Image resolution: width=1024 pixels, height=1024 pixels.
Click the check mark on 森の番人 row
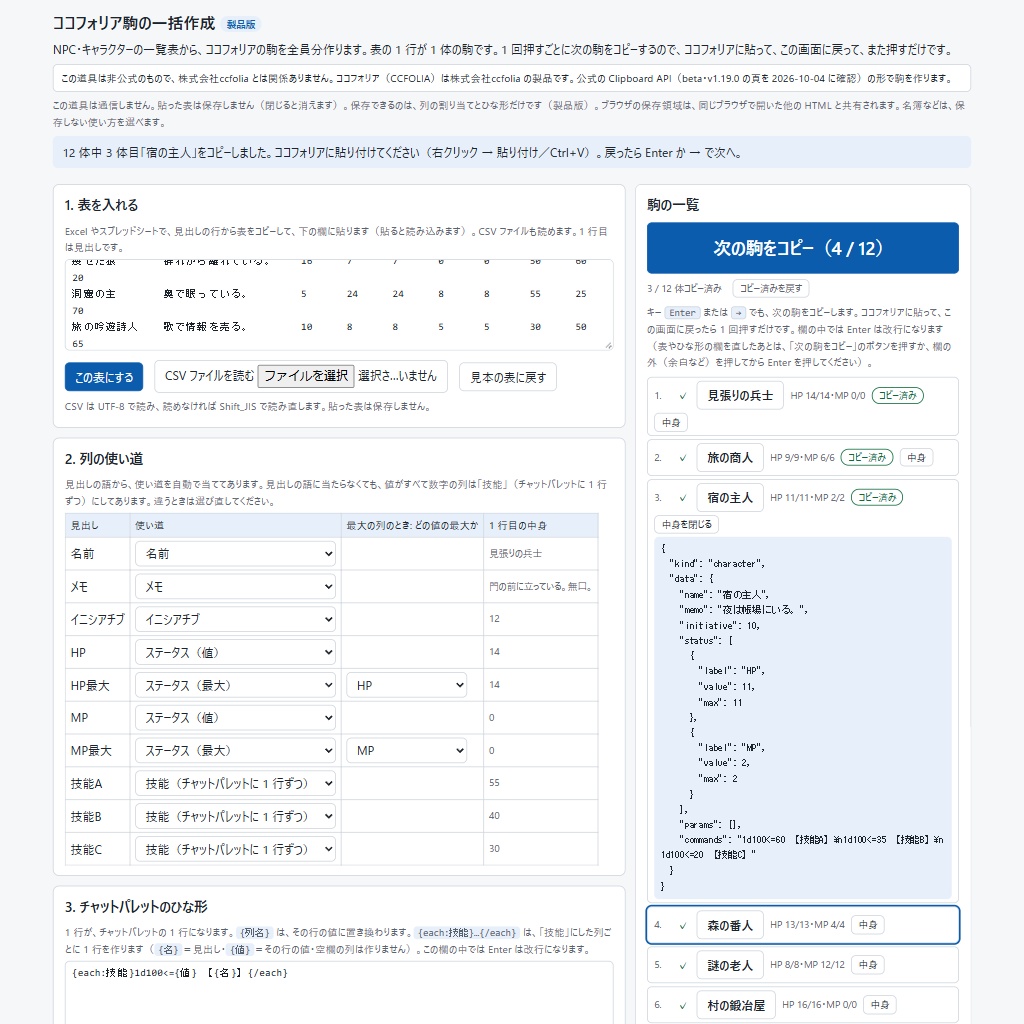click(x=682, y=925)
